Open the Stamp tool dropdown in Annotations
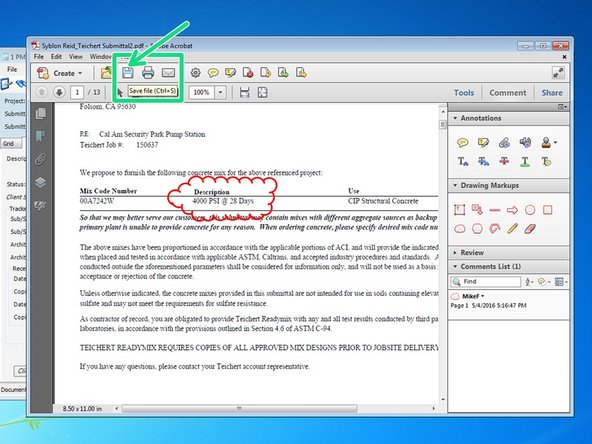592x444 pixels. 555,143
